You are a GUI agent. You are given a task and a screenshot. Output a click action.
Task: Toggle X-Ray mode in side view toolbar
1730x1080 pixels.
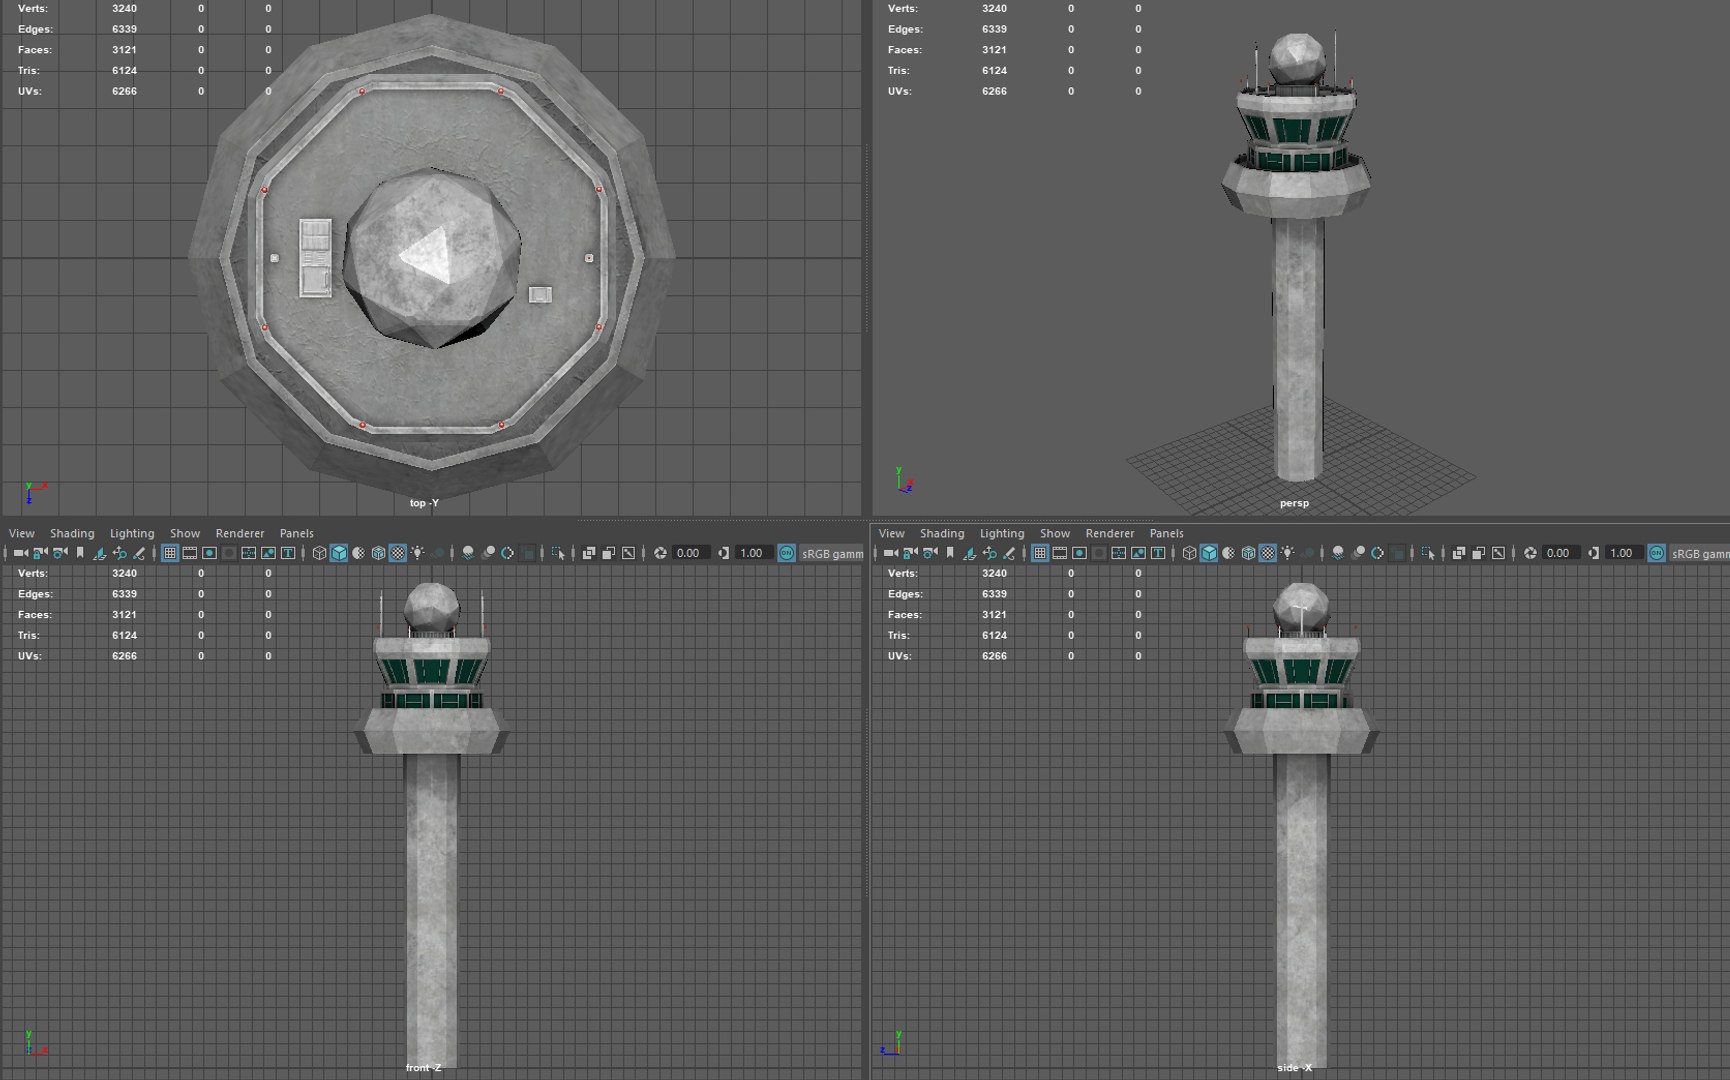1459,553
